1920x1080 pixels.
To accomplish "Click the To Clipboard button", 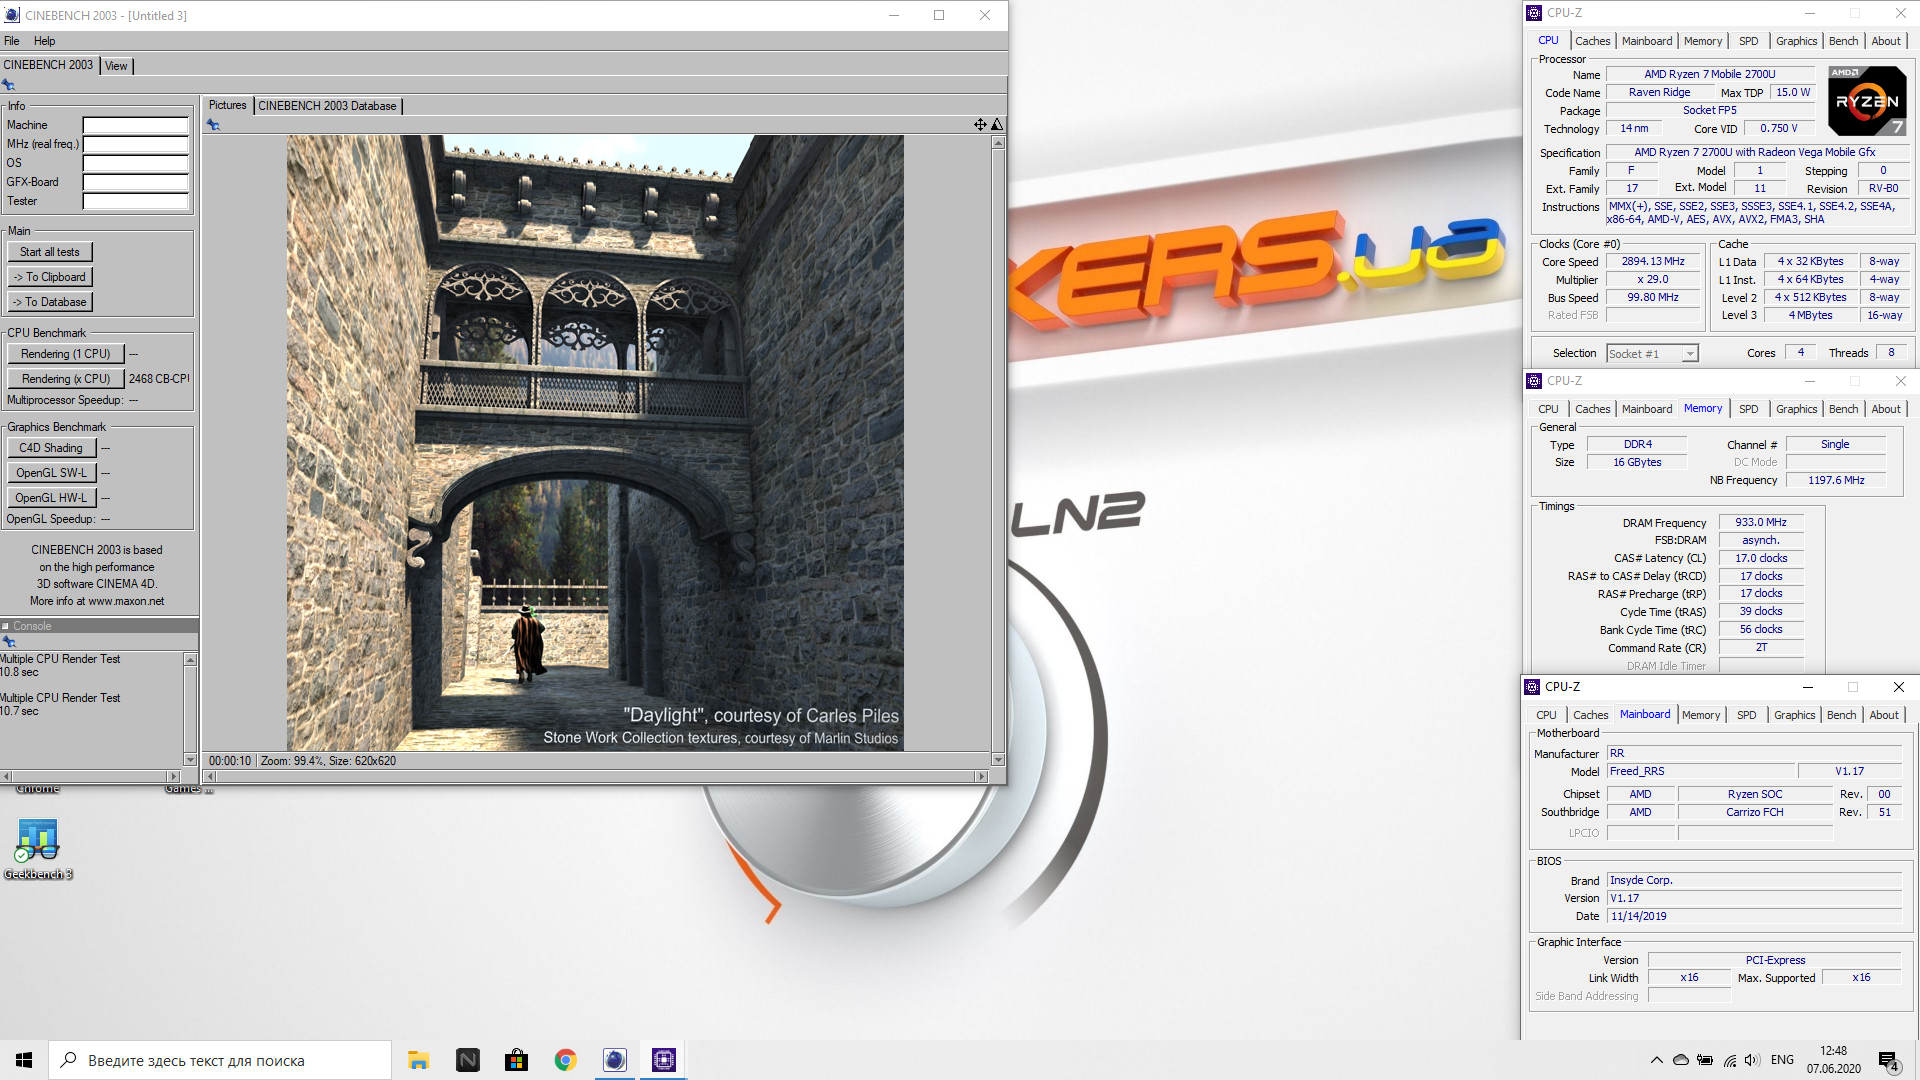I will tap(50, 277).
